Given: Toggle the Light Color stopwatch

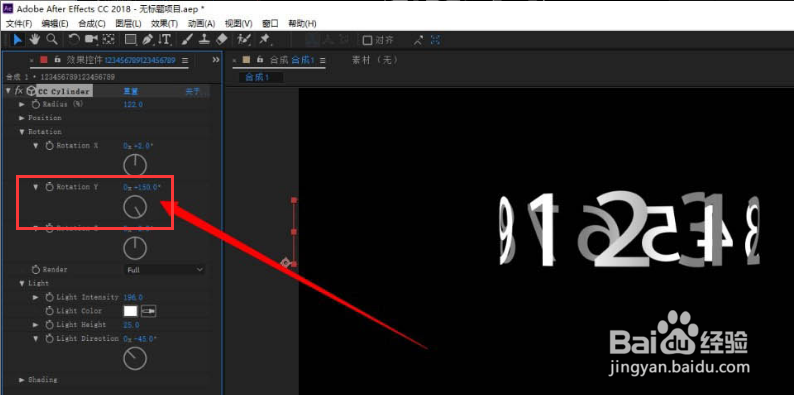Looking at the screenshot, I should tap(49, 311).
